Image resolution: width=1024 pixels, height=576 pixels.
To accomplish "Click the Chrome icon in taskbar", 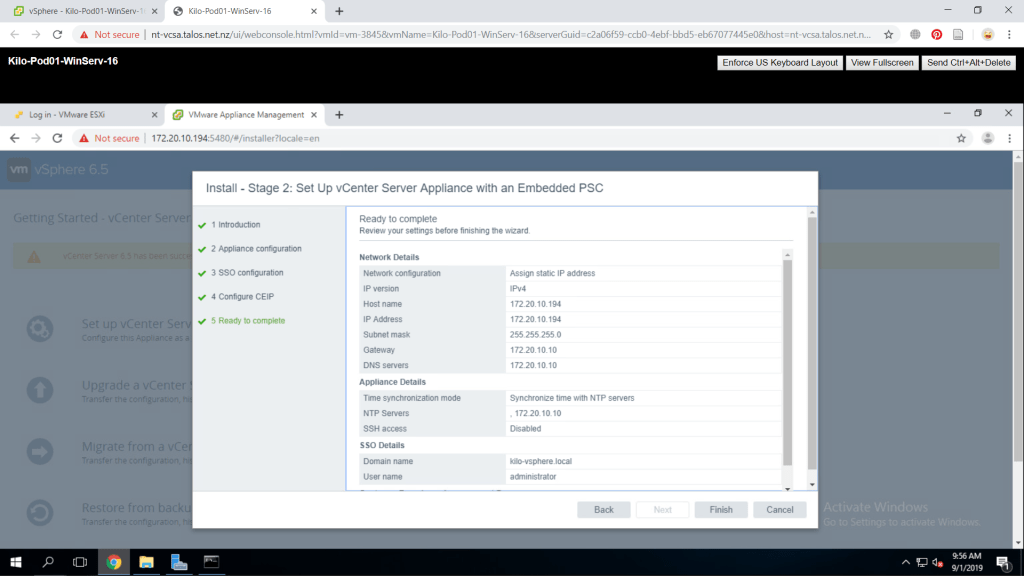I will pyautogui.click(x=114, y=562).
